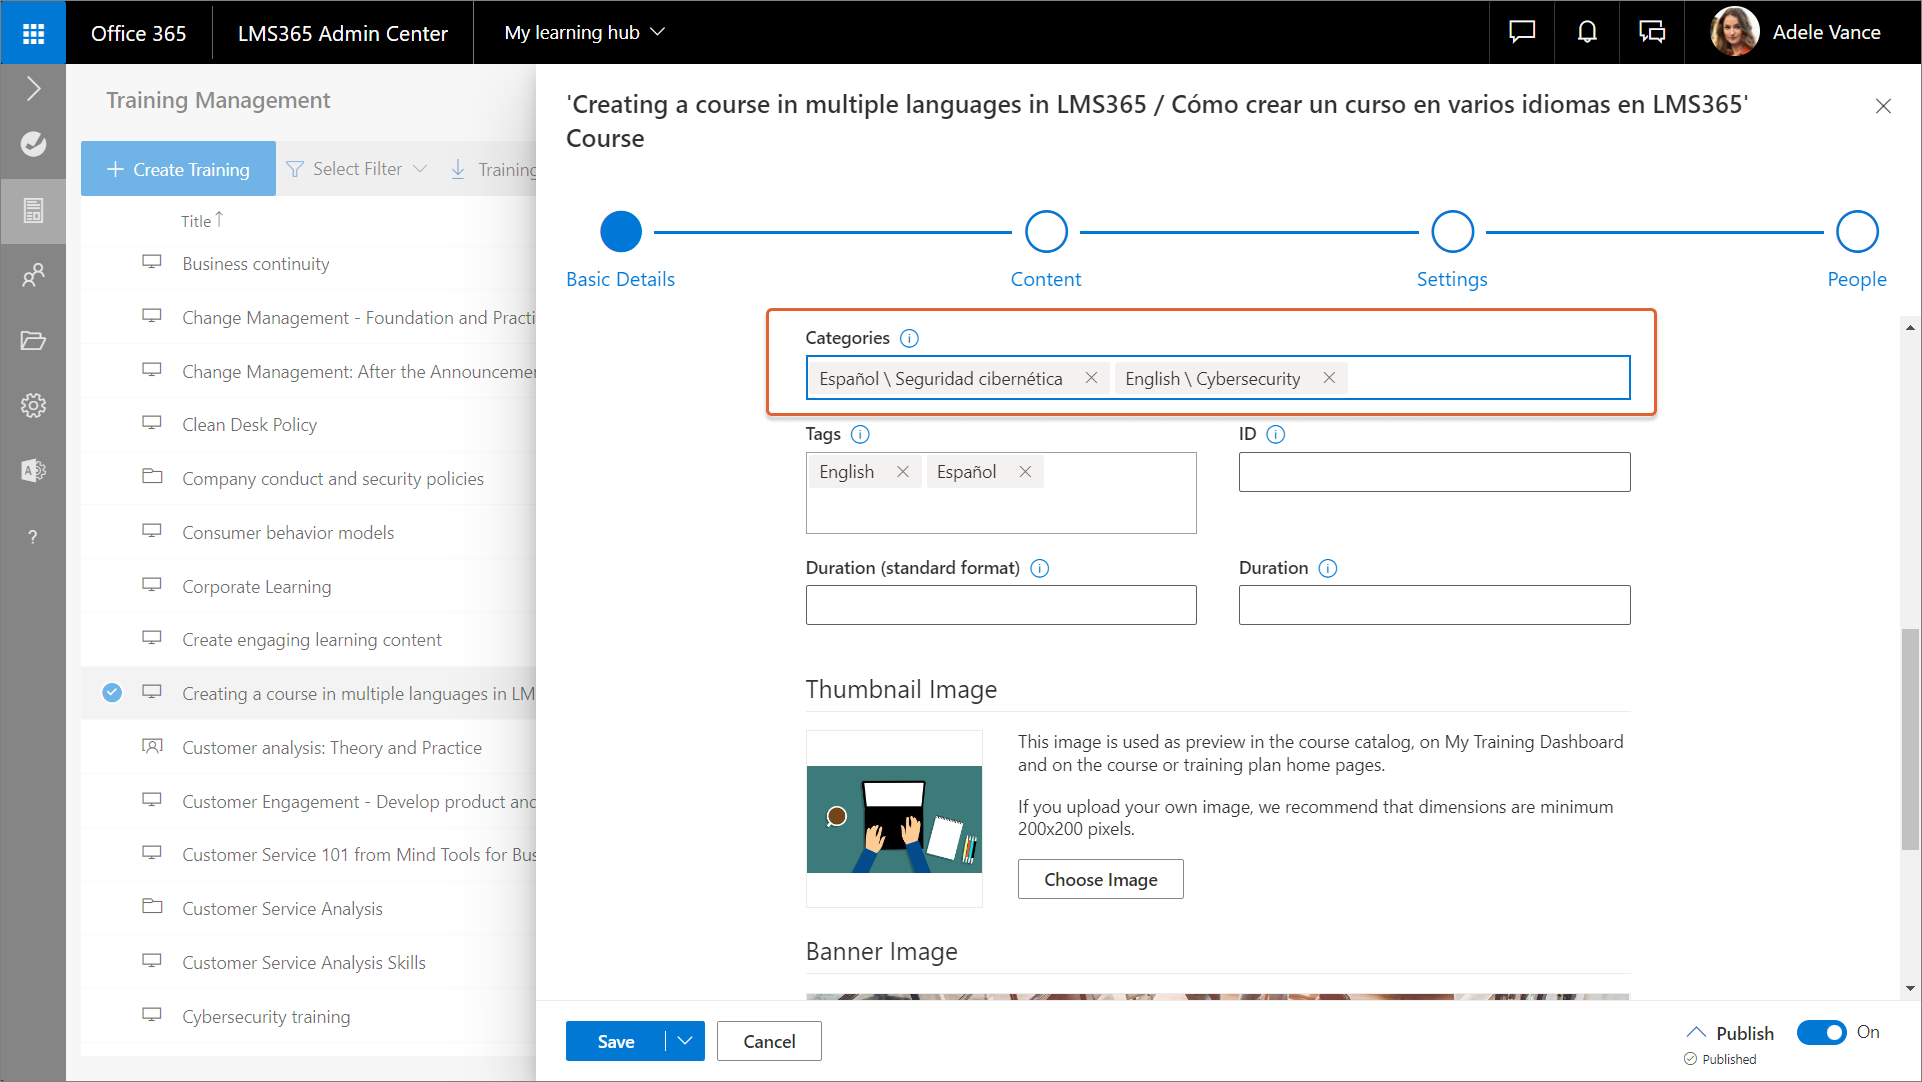The height and width of the screenshot is (1082, 1922).
Task: Click the Choose Image button
Action: 1100,879
